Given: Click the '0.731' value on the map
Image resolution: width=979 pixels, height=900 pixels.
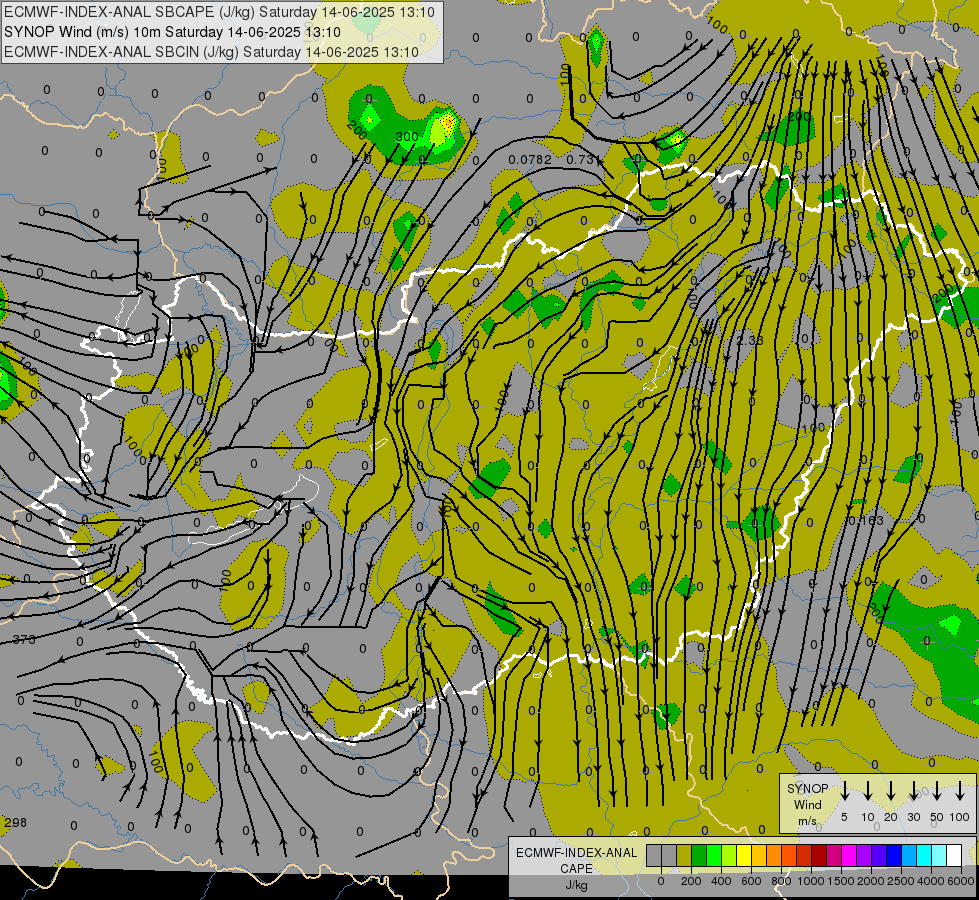Looking at the screenshot, I should pyautogui.click(x=581, y=160).
